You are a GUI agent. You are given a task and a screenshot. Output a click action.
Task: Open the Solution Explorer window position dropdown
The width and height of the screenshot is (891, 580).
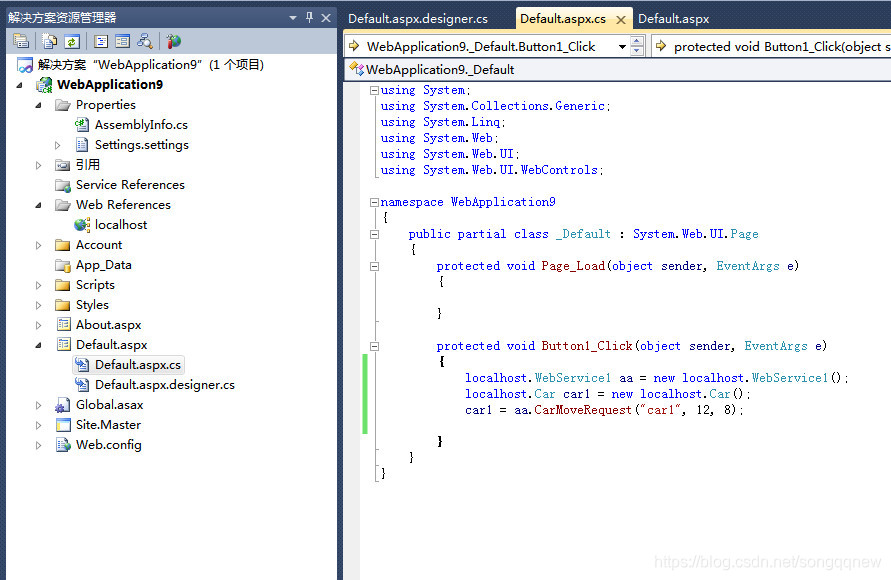(293, 18)
